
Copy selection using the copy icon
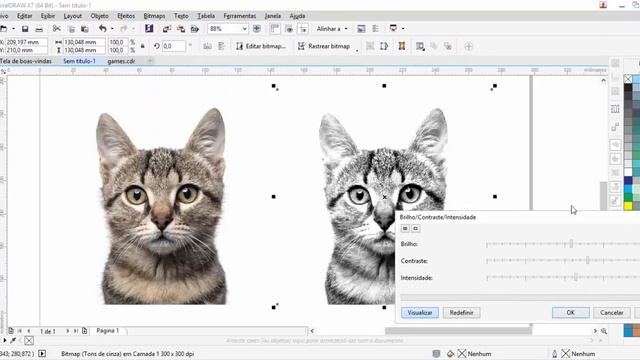pos(71,29)
